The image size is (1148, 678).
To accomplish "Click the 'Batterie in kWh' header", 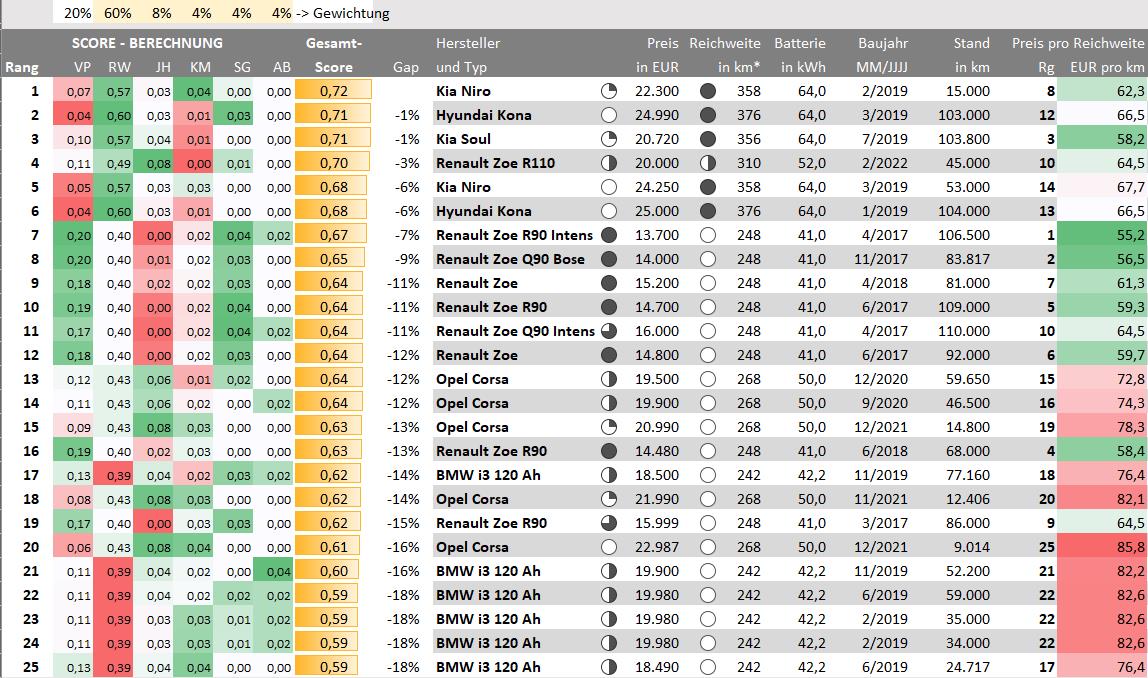I will [800, 55].
